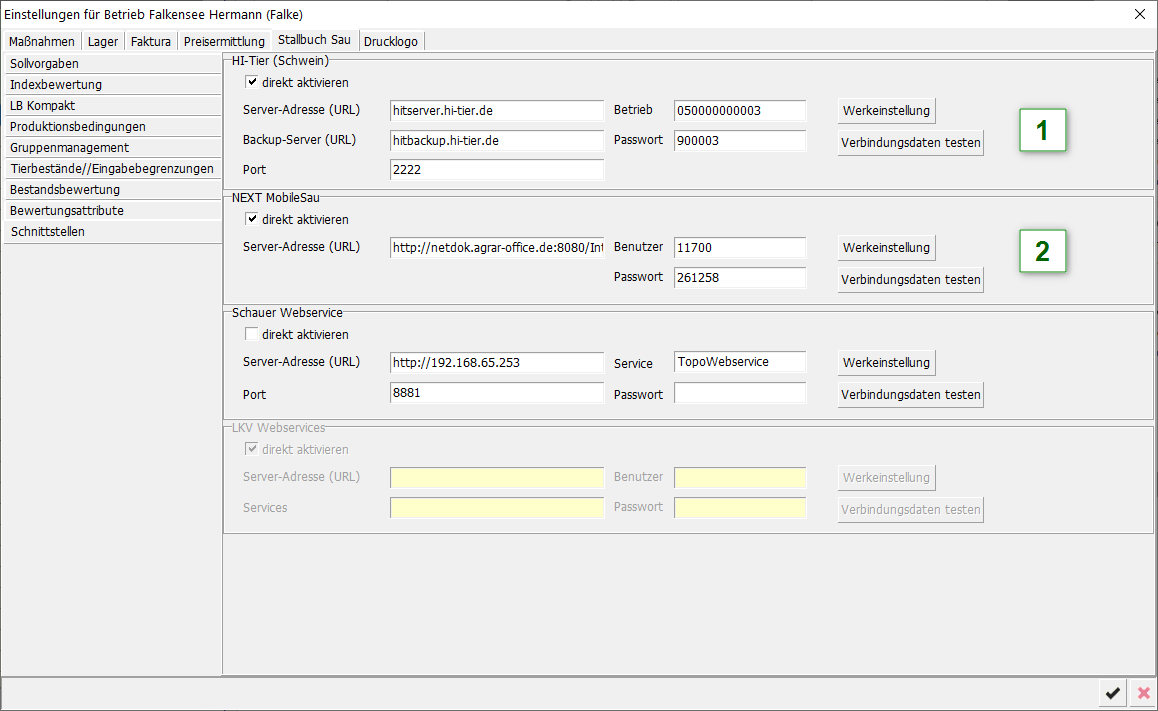Image resolution: width=1158 pixels, height=711 pixels.
Task: Select Schnittstellen in the sidebar
Action: coord(112,232)
